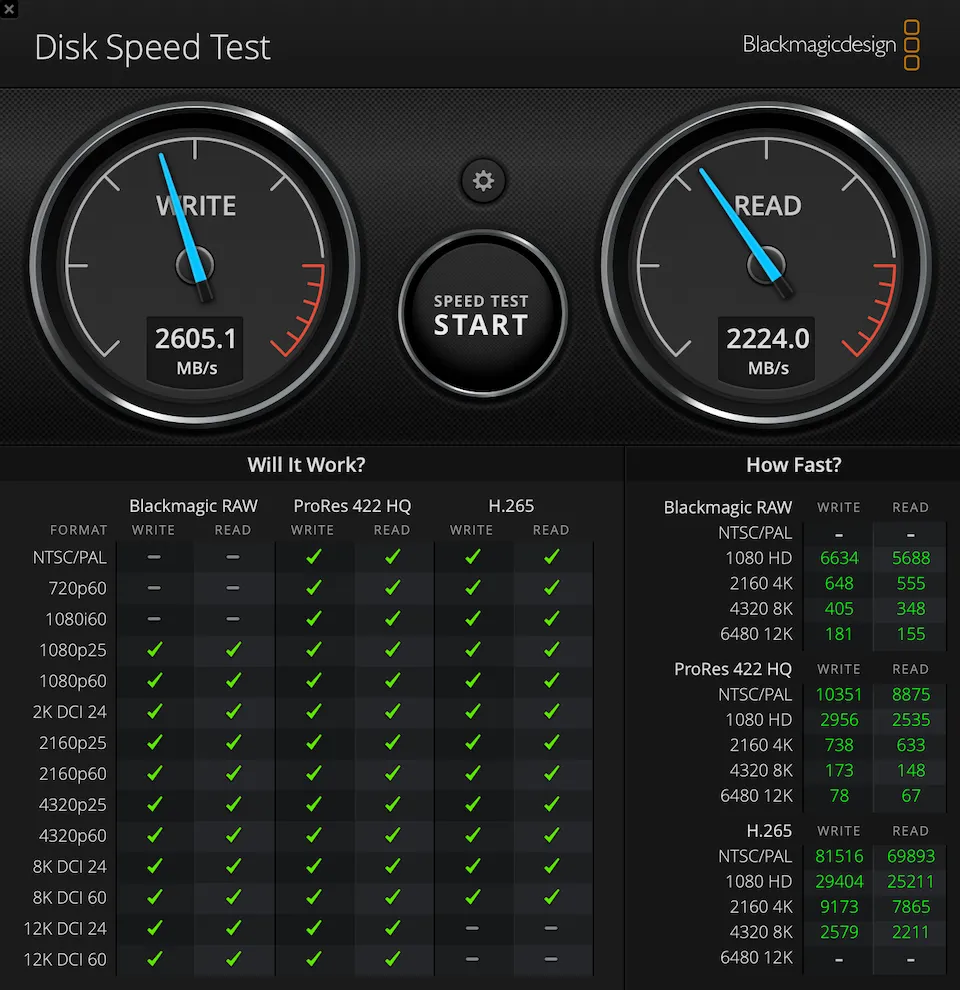Click the Blackmagicdesign logo
The image size is (960, 990).
click(x=818, y=45)
